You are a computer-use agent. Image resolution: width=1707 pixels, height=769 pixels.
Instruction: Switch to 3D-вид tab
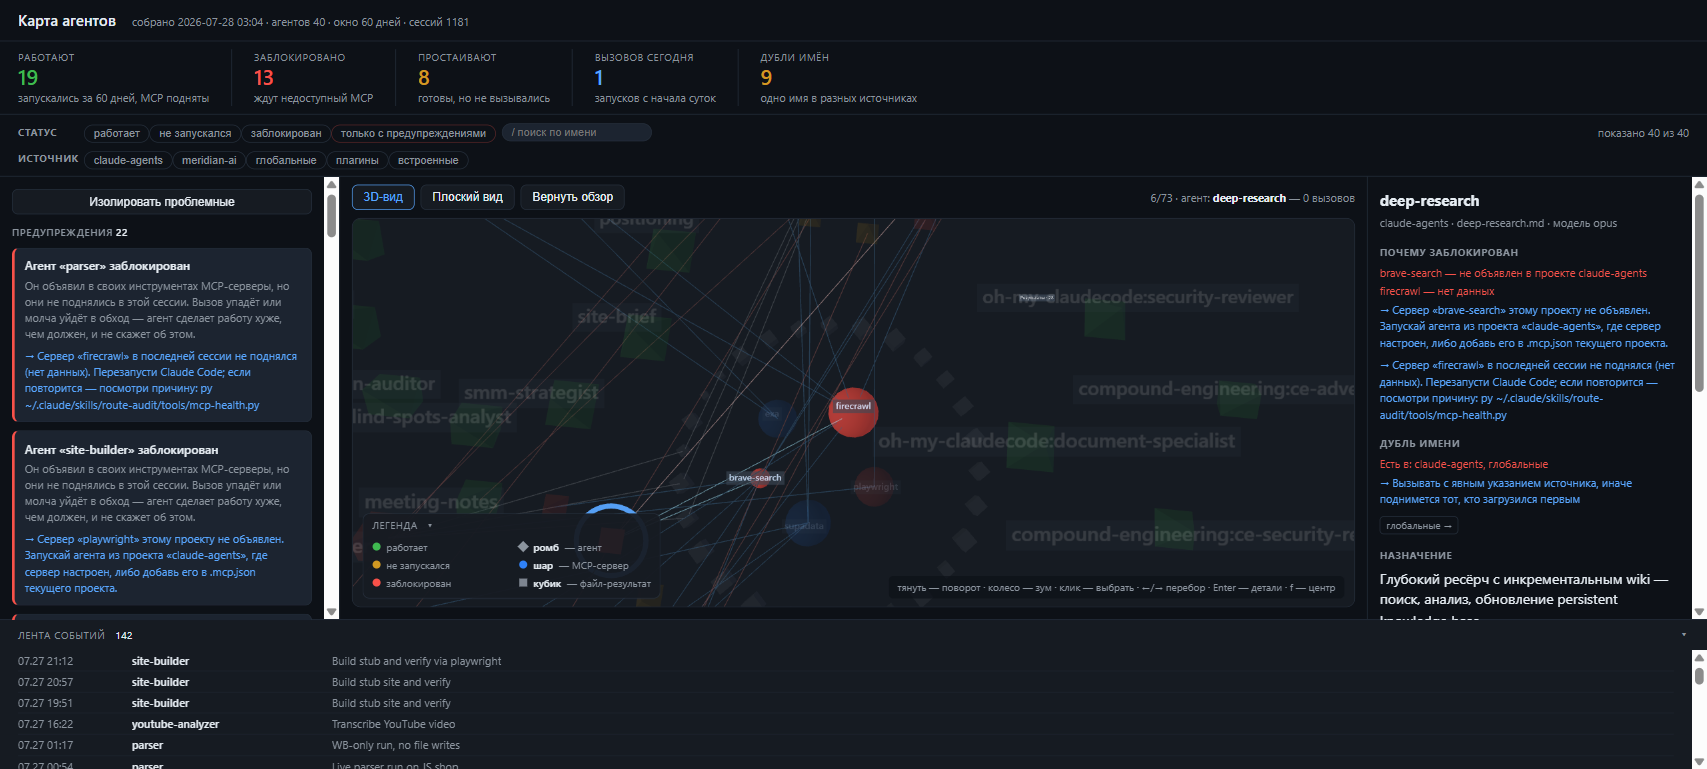pyautogui.click(x=383, y=197)
